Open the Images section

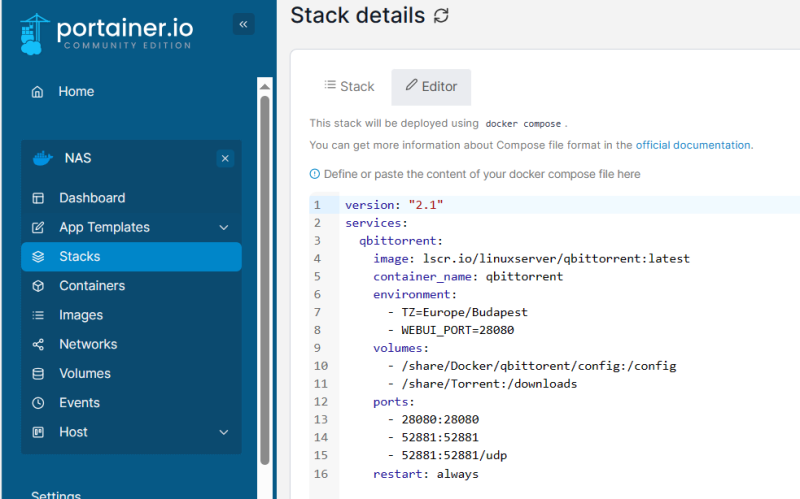click(81, 315)
